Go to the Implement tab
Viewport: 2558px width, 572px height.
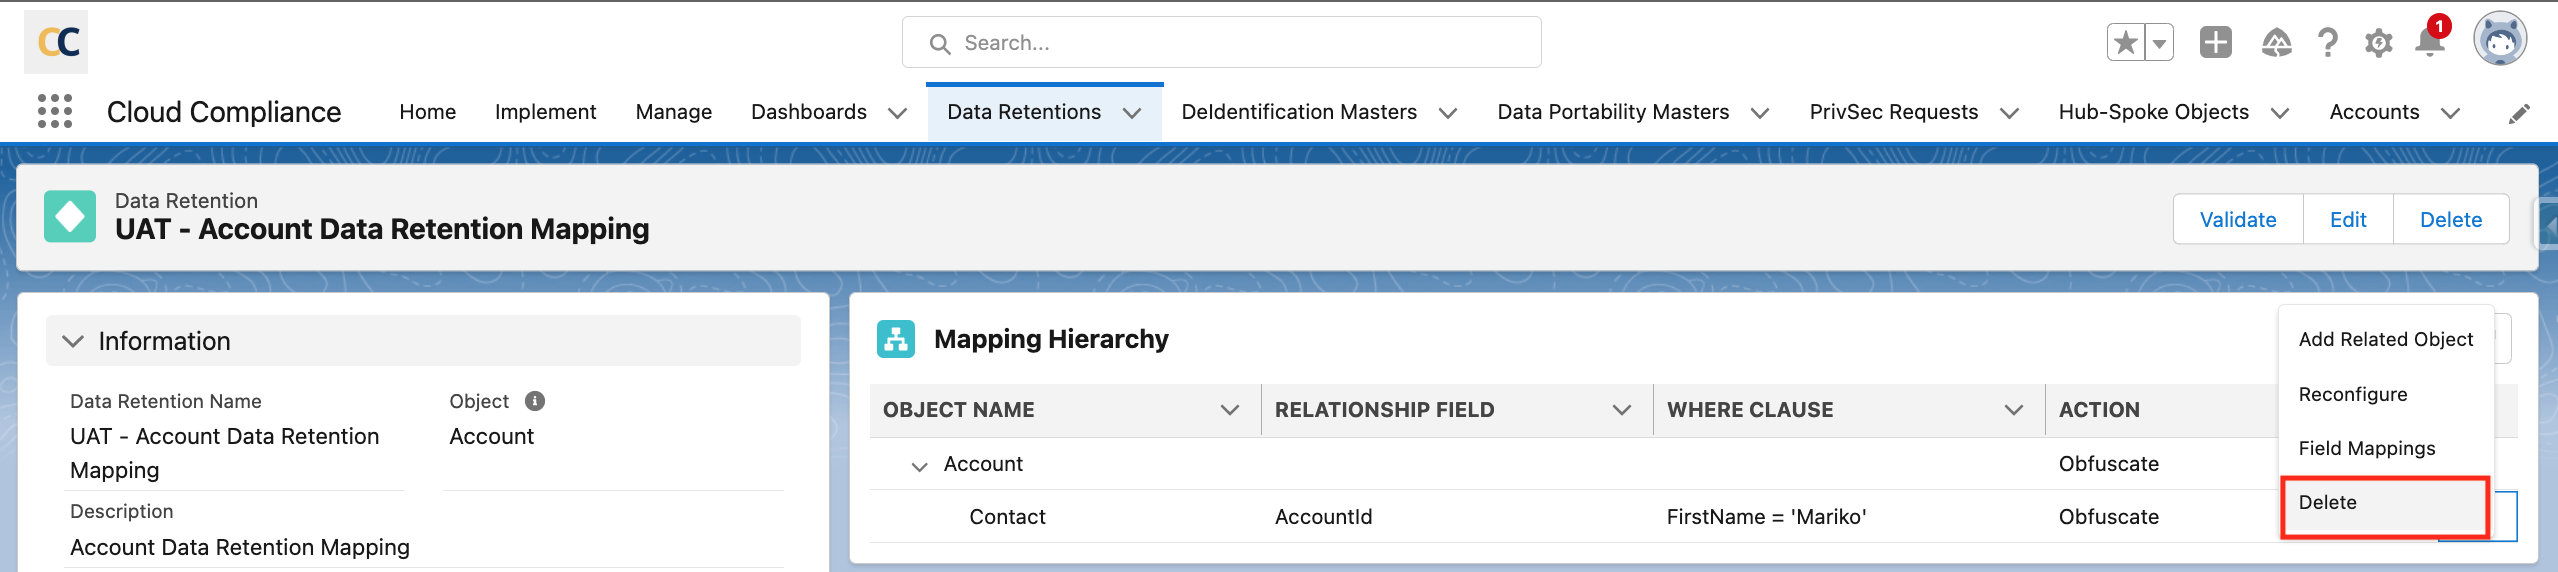tap(545, 112)
